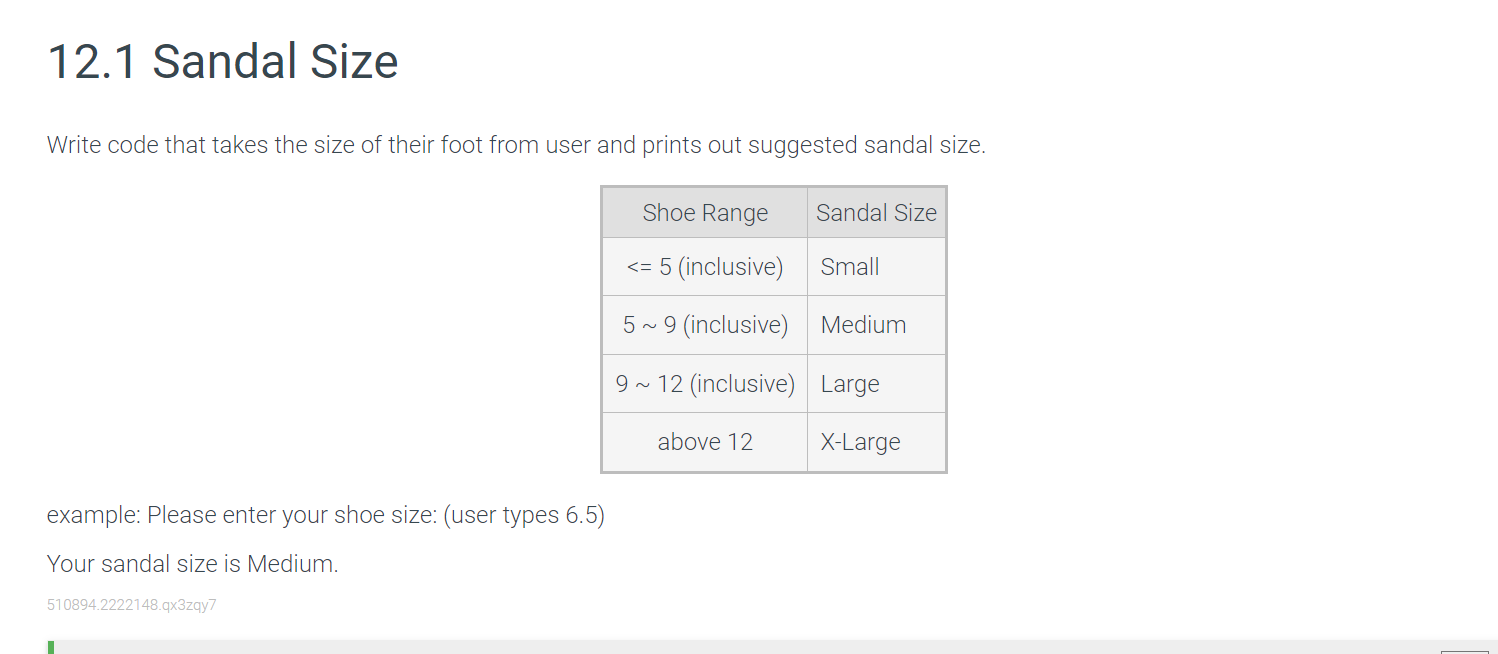Select the "5 ~ 9 (inclusive)" cell
This screenshot has height=654, width=1498.
tap(705, 325)
